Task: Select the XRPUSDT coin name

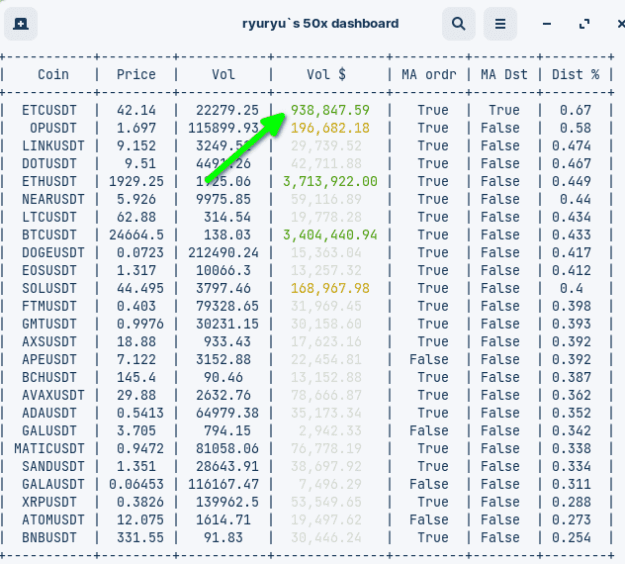Action: click(x=49, y=502)
